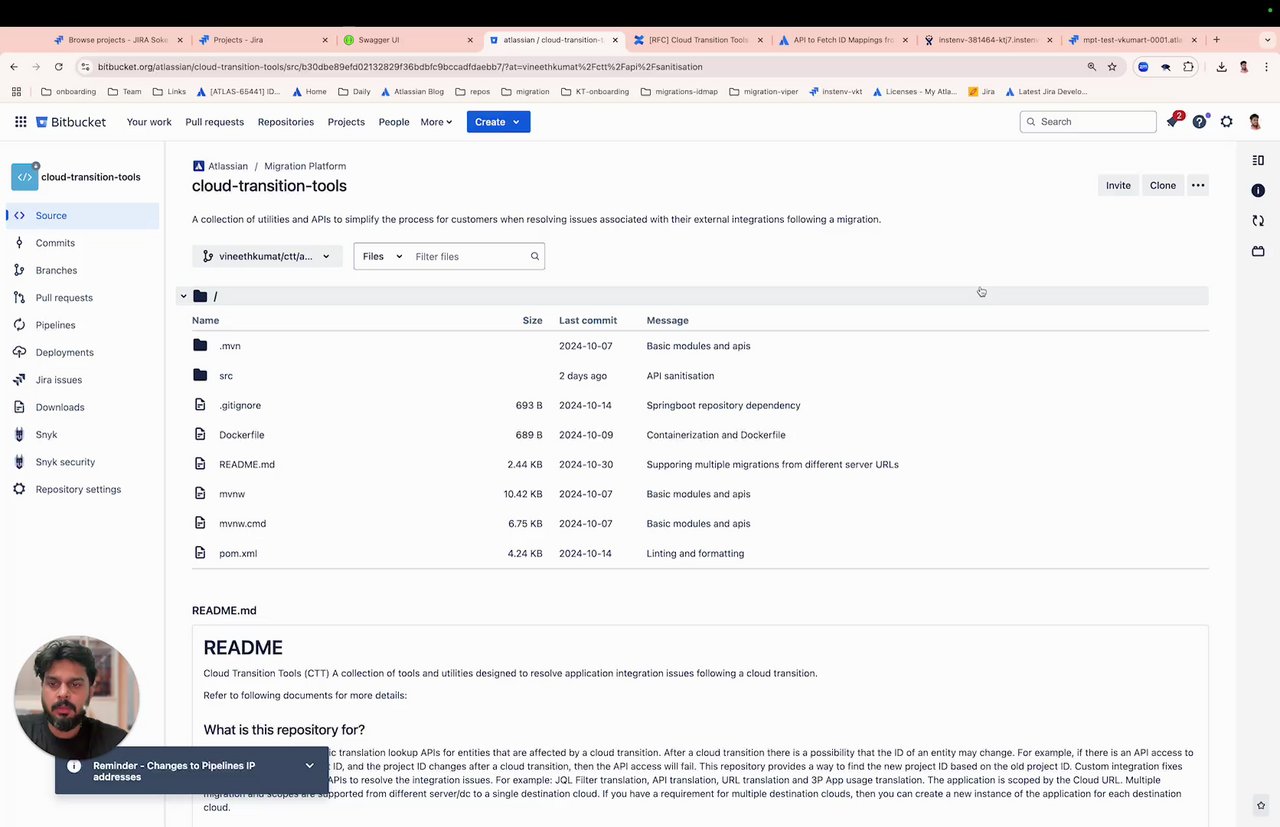Open a new browser tab with plus
1280x827 pixels.
tap(1216, 40)
